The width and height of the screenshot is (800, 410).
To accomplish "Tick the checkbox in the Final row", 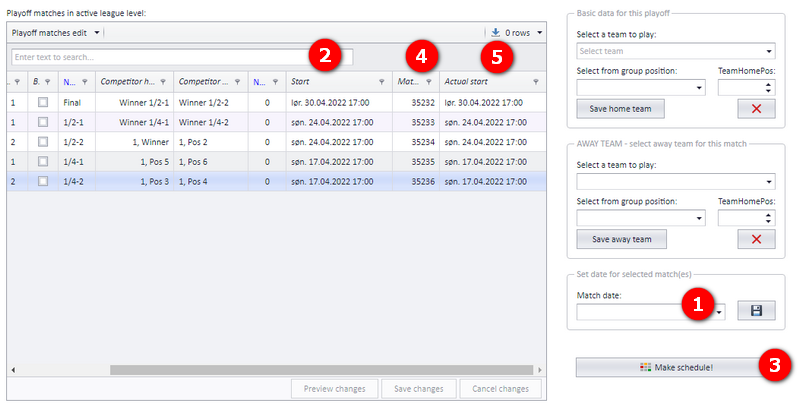I will [x=43, y=102].
